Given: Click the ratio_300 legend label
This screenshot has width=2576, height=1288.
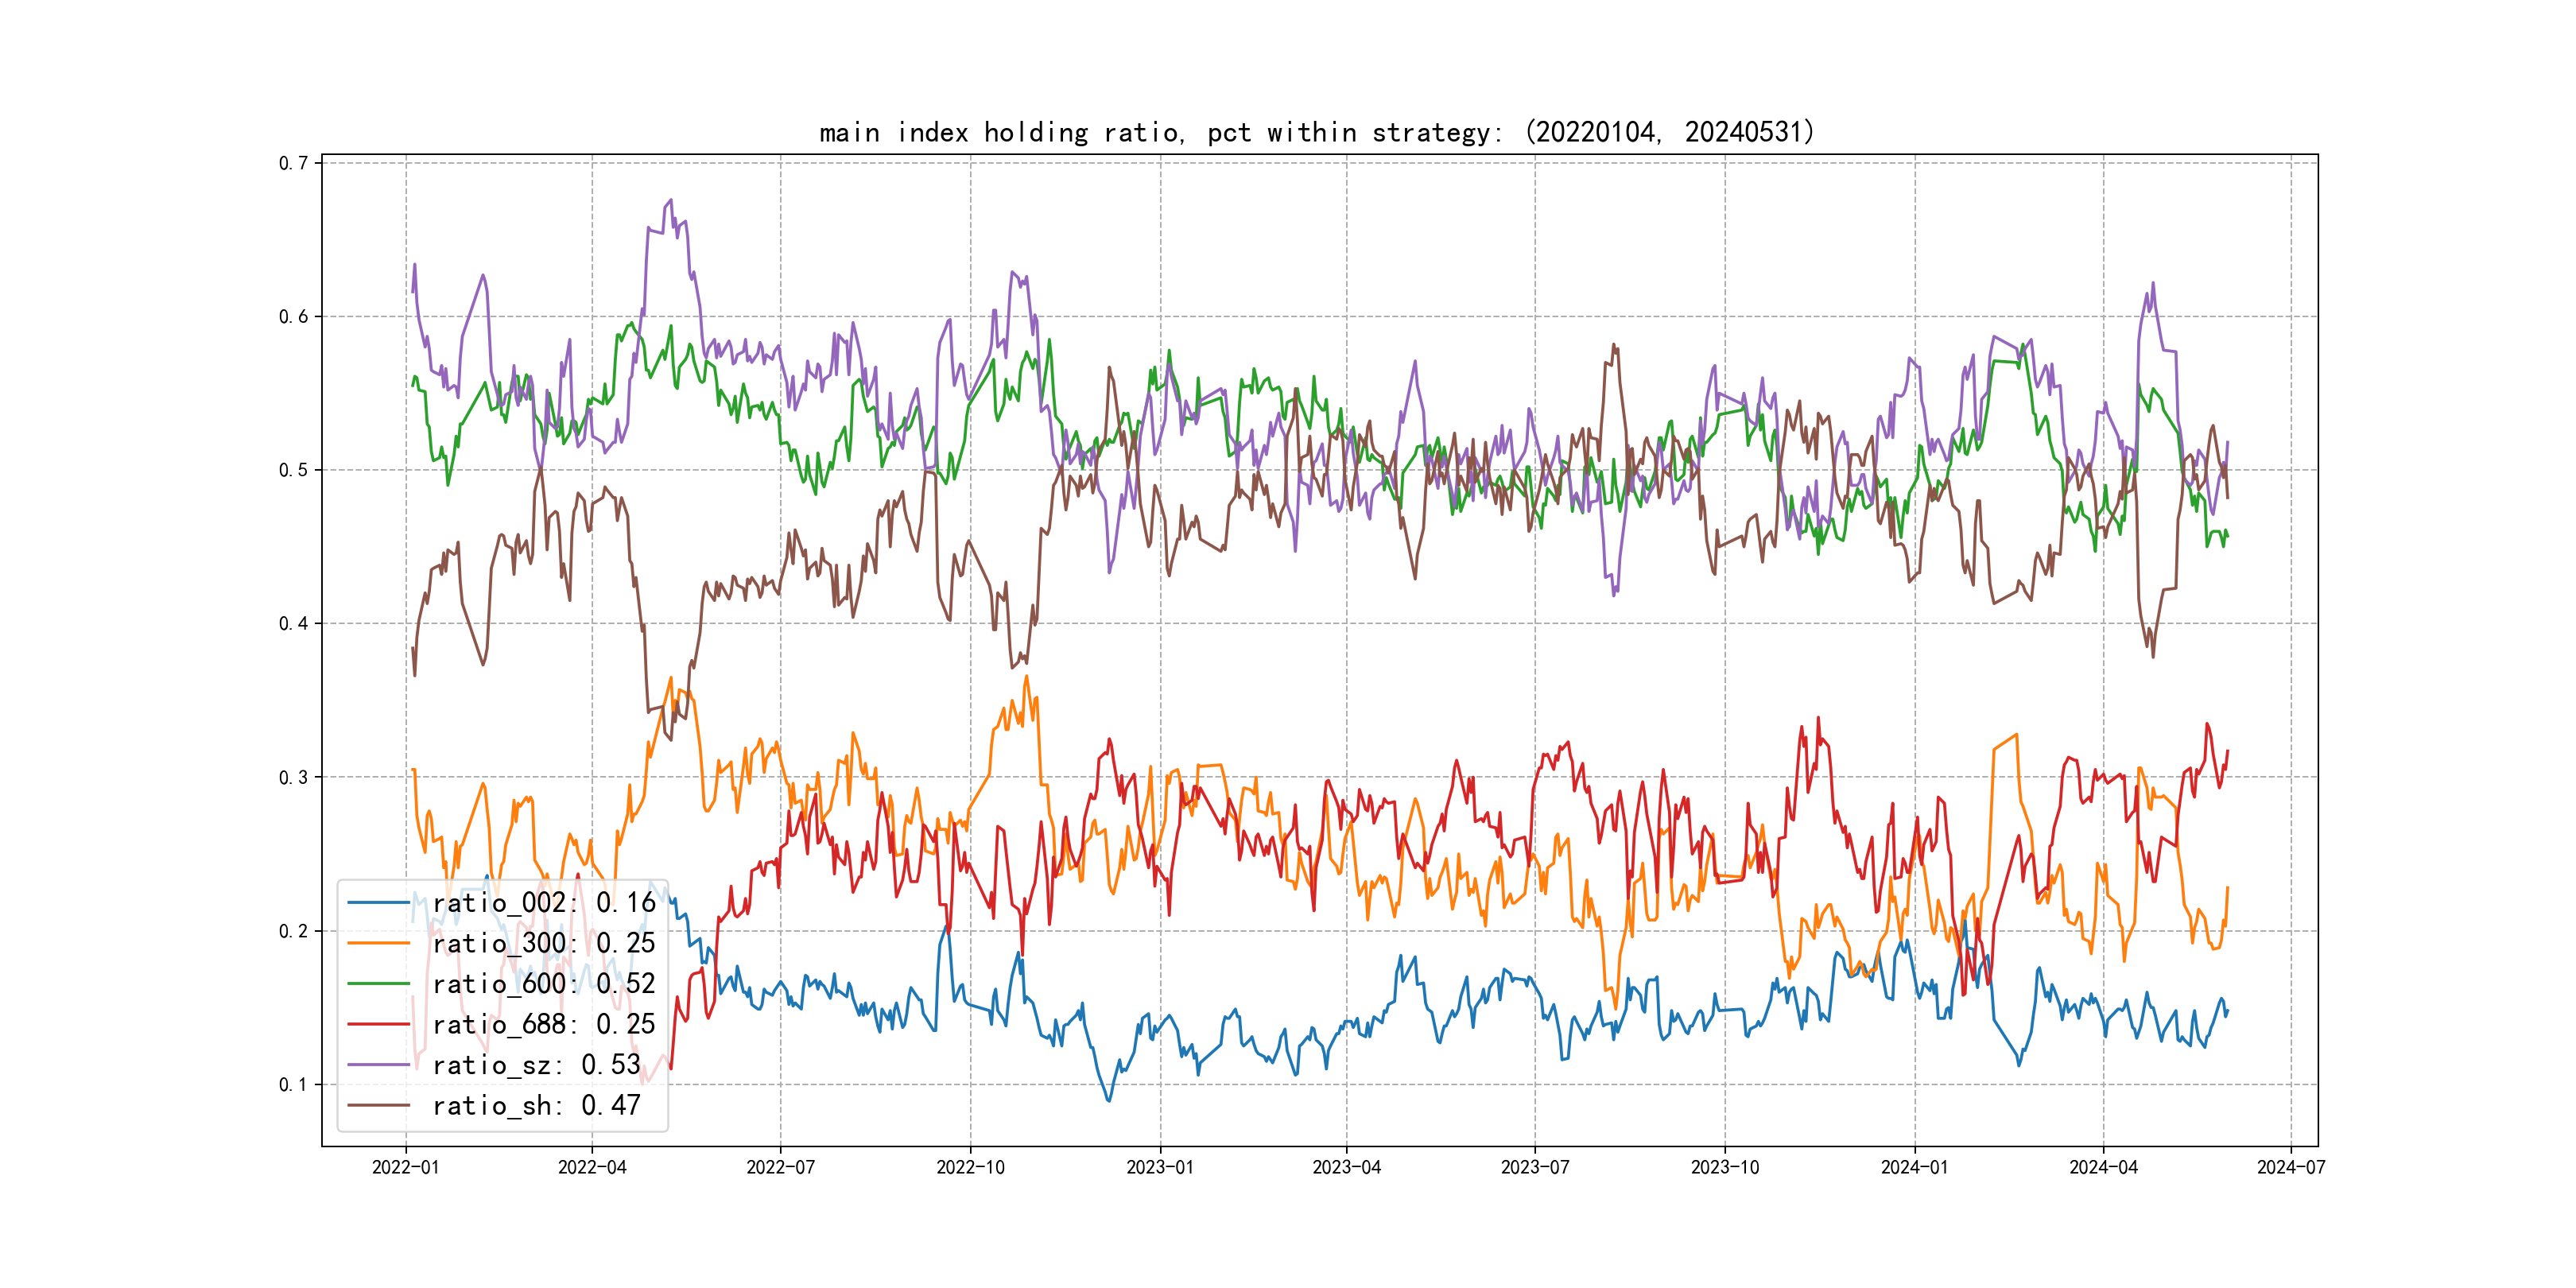Looking at the screenshot, I should 543,943.
